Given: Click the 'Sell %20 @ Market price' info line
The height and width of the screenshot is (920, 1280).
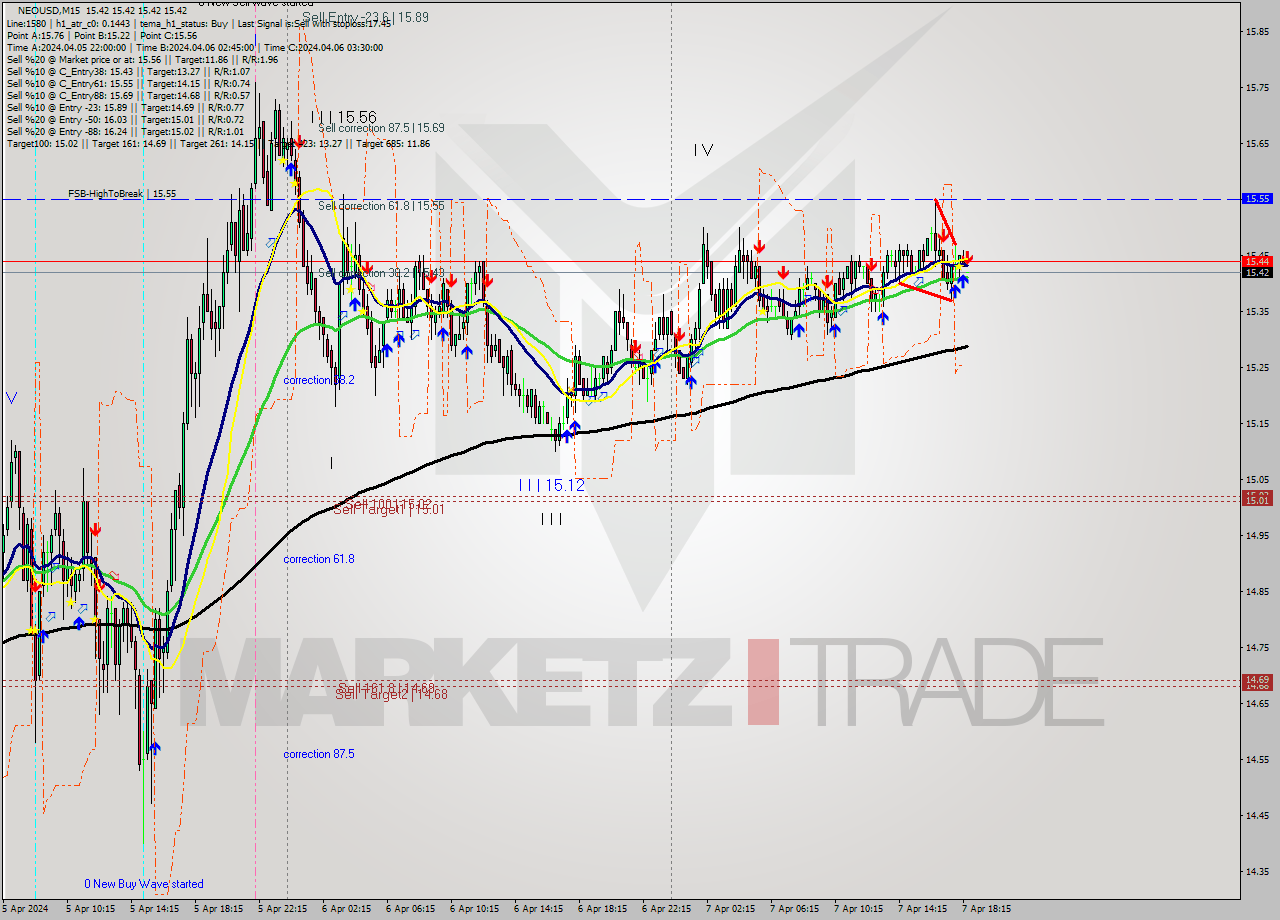Looking at the screenshot, I should [142, 59].
